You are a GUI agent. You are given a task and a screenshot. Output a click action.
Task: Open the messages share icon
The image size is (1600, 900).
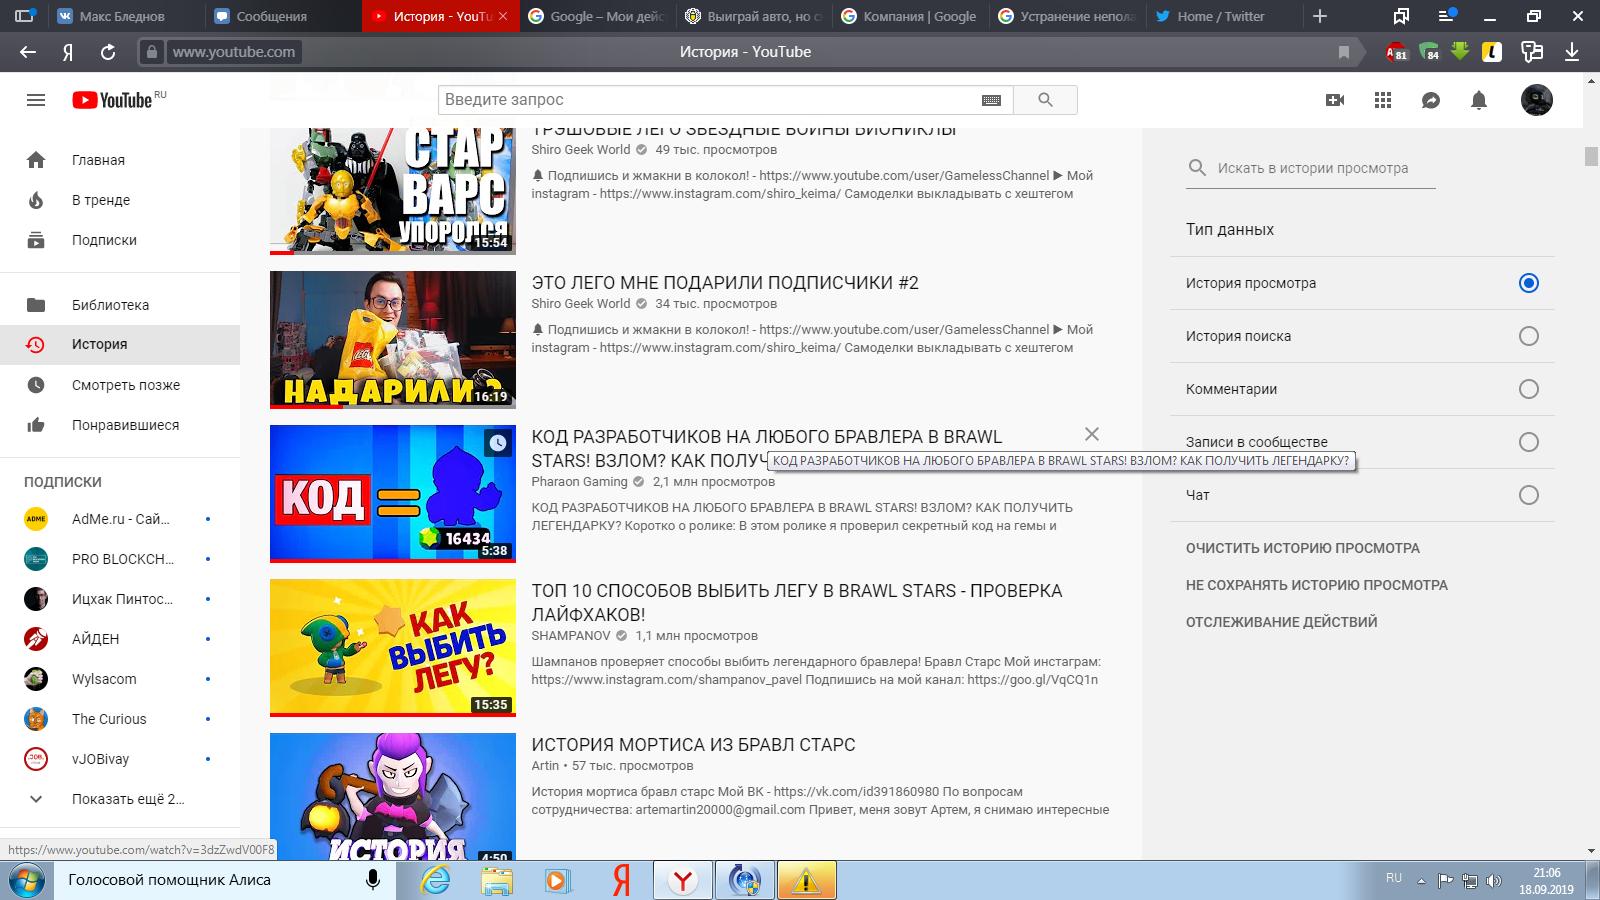1431,100
